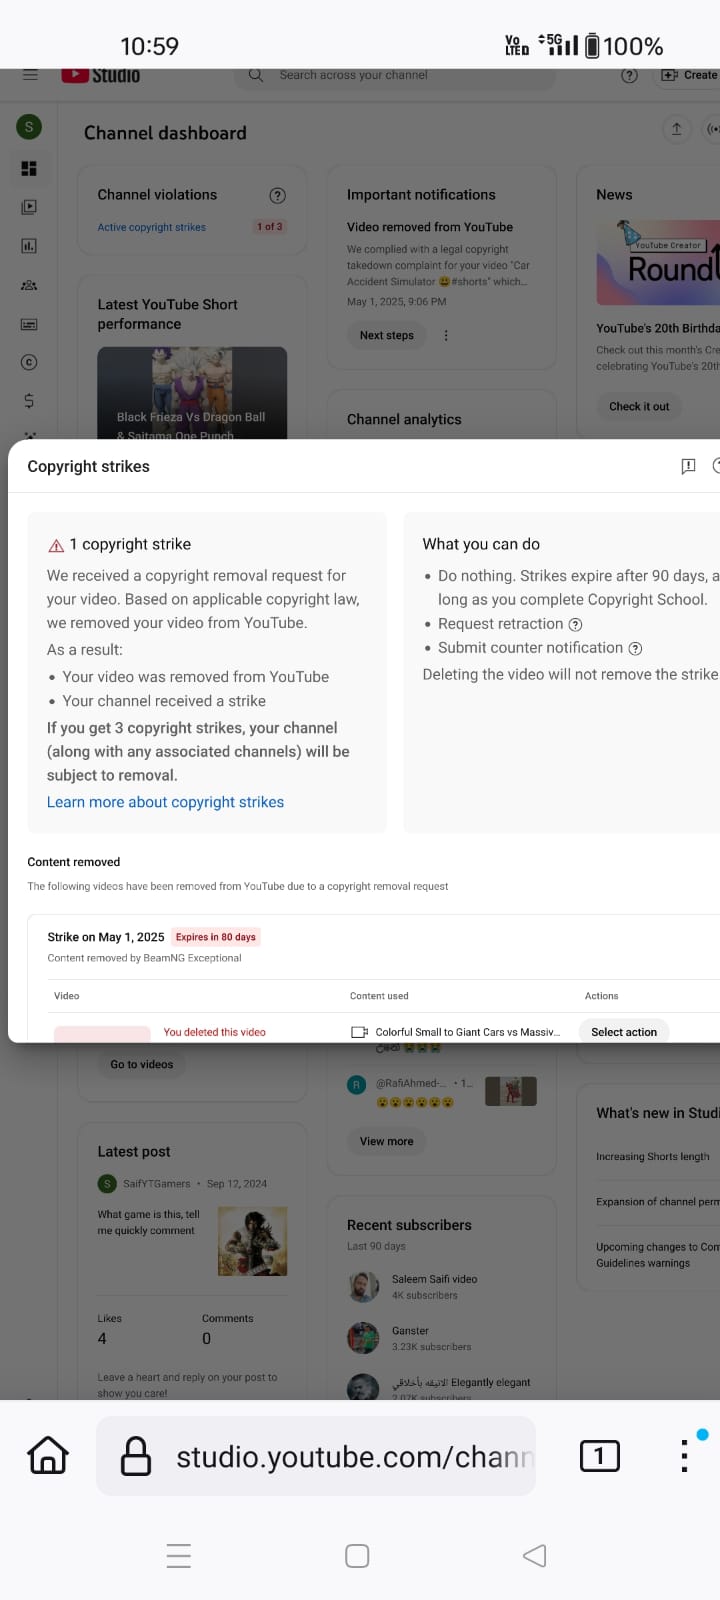Open three-dot menu beside Next steps
720x1600 pixels.
[446, 336]
